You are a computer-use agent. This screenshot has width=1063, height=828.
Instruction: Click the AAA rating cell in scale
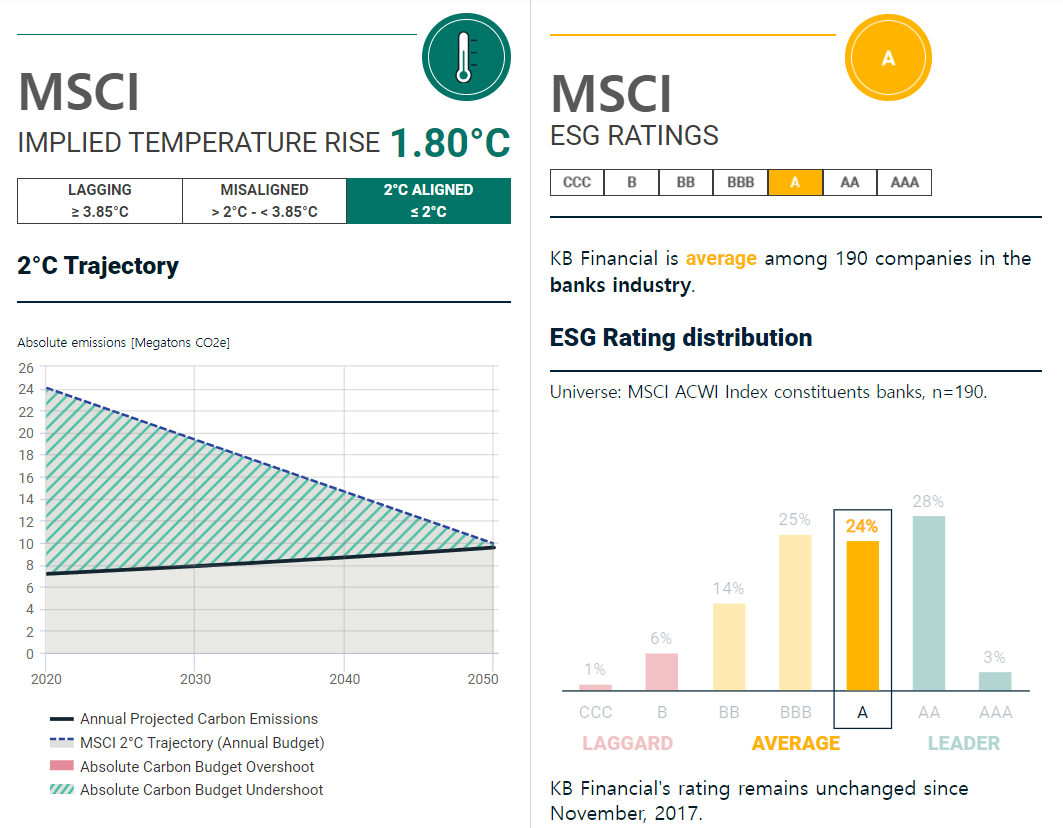click(904, 182)
